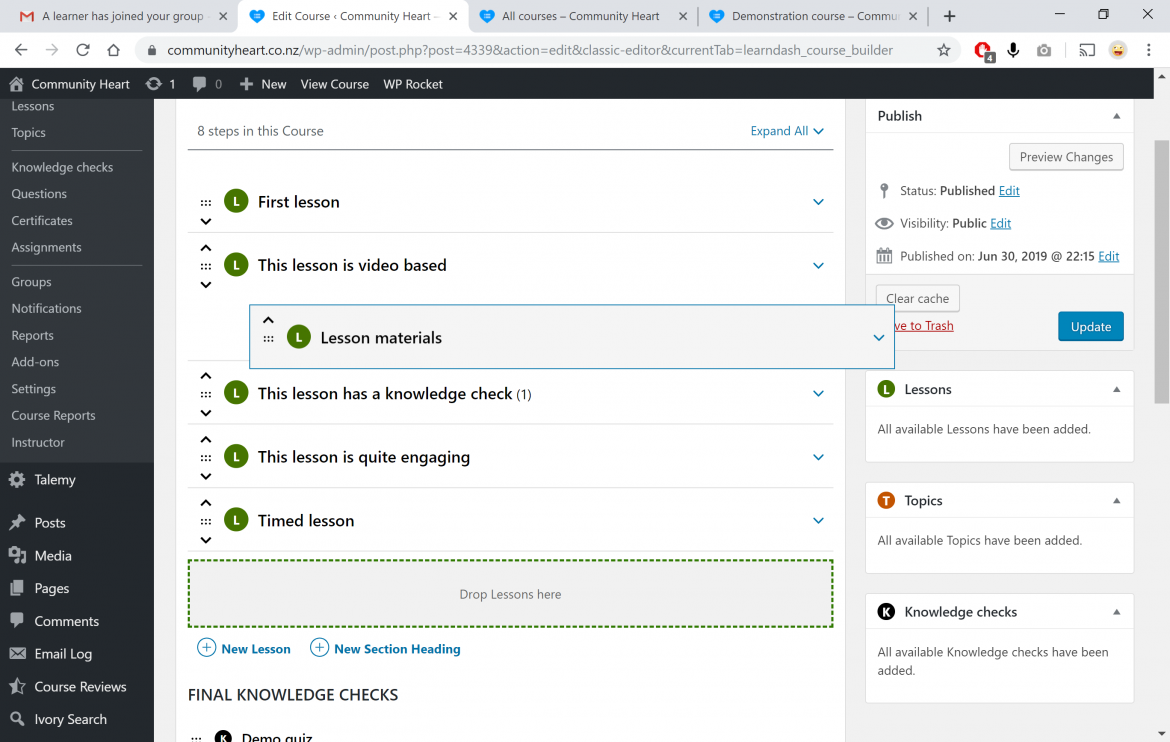Move knowledge check lesson up

[206, 376]
